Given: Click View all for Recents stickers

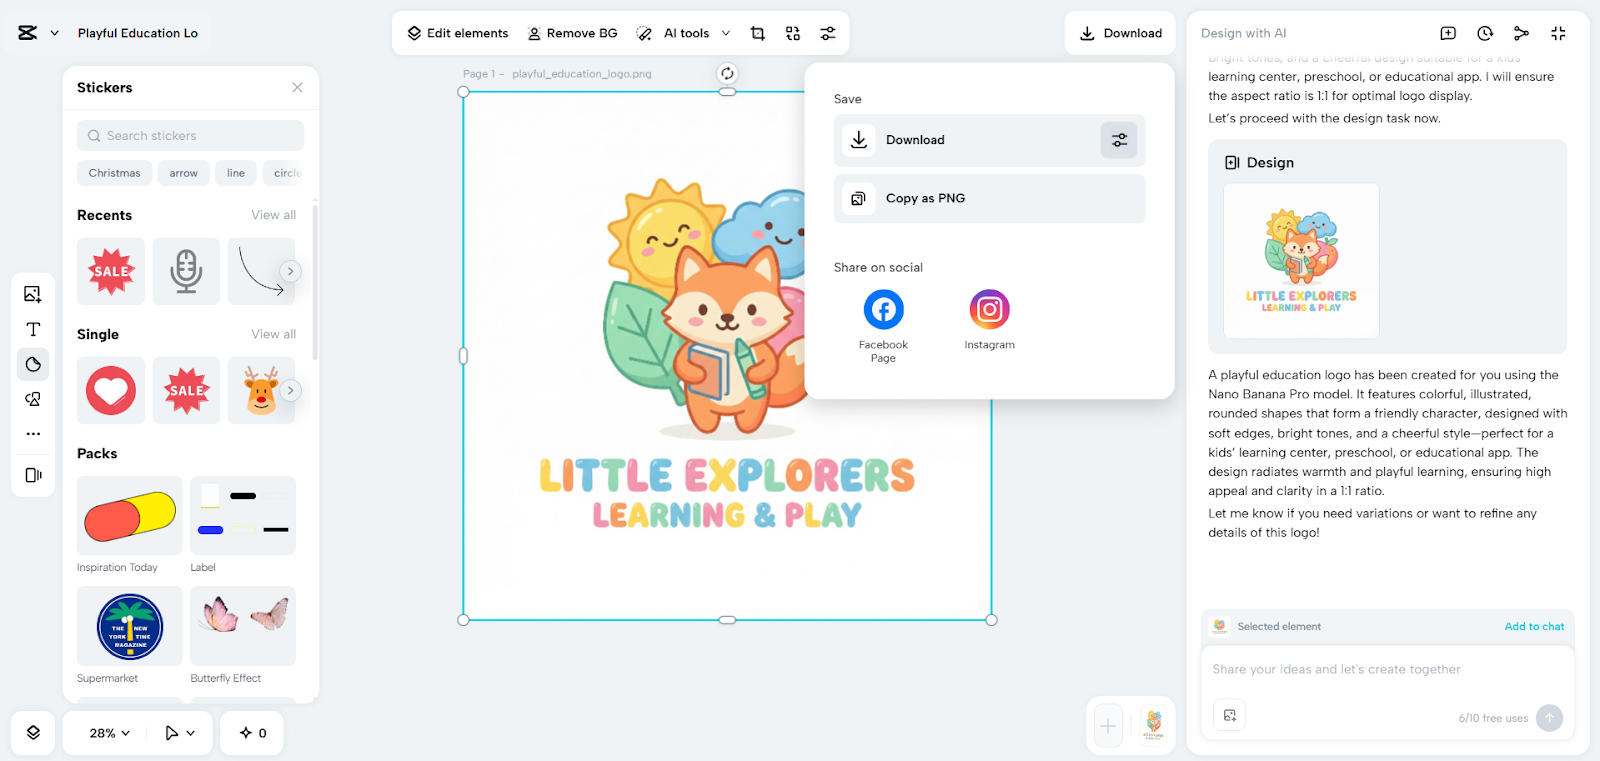Looking at the screenshot, I should 273,215.
